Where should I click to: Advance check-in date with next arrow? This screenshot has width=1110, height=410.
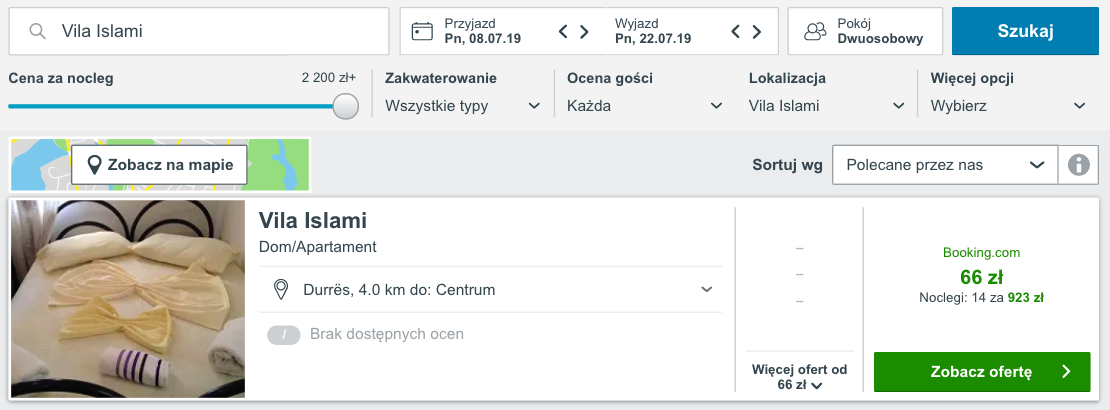click(585, 31)
